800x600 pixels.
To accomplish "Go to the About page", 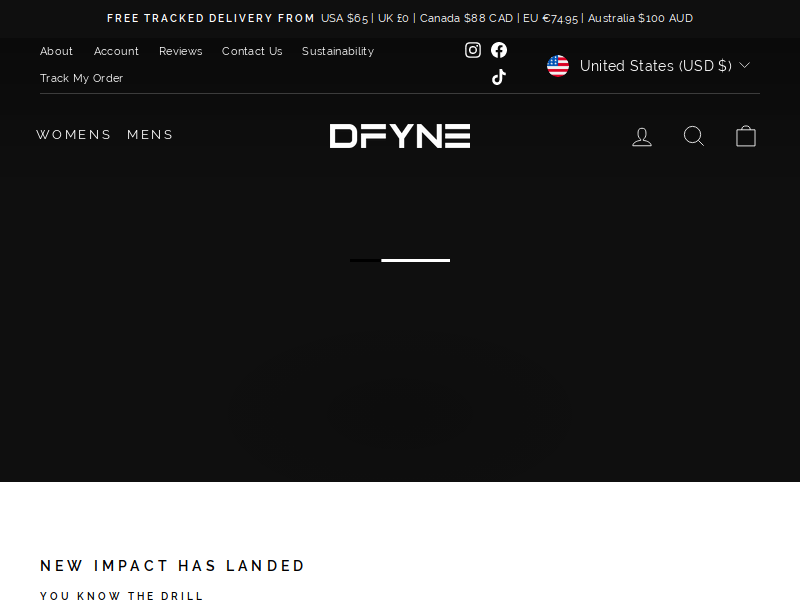I will click(56, 51).
